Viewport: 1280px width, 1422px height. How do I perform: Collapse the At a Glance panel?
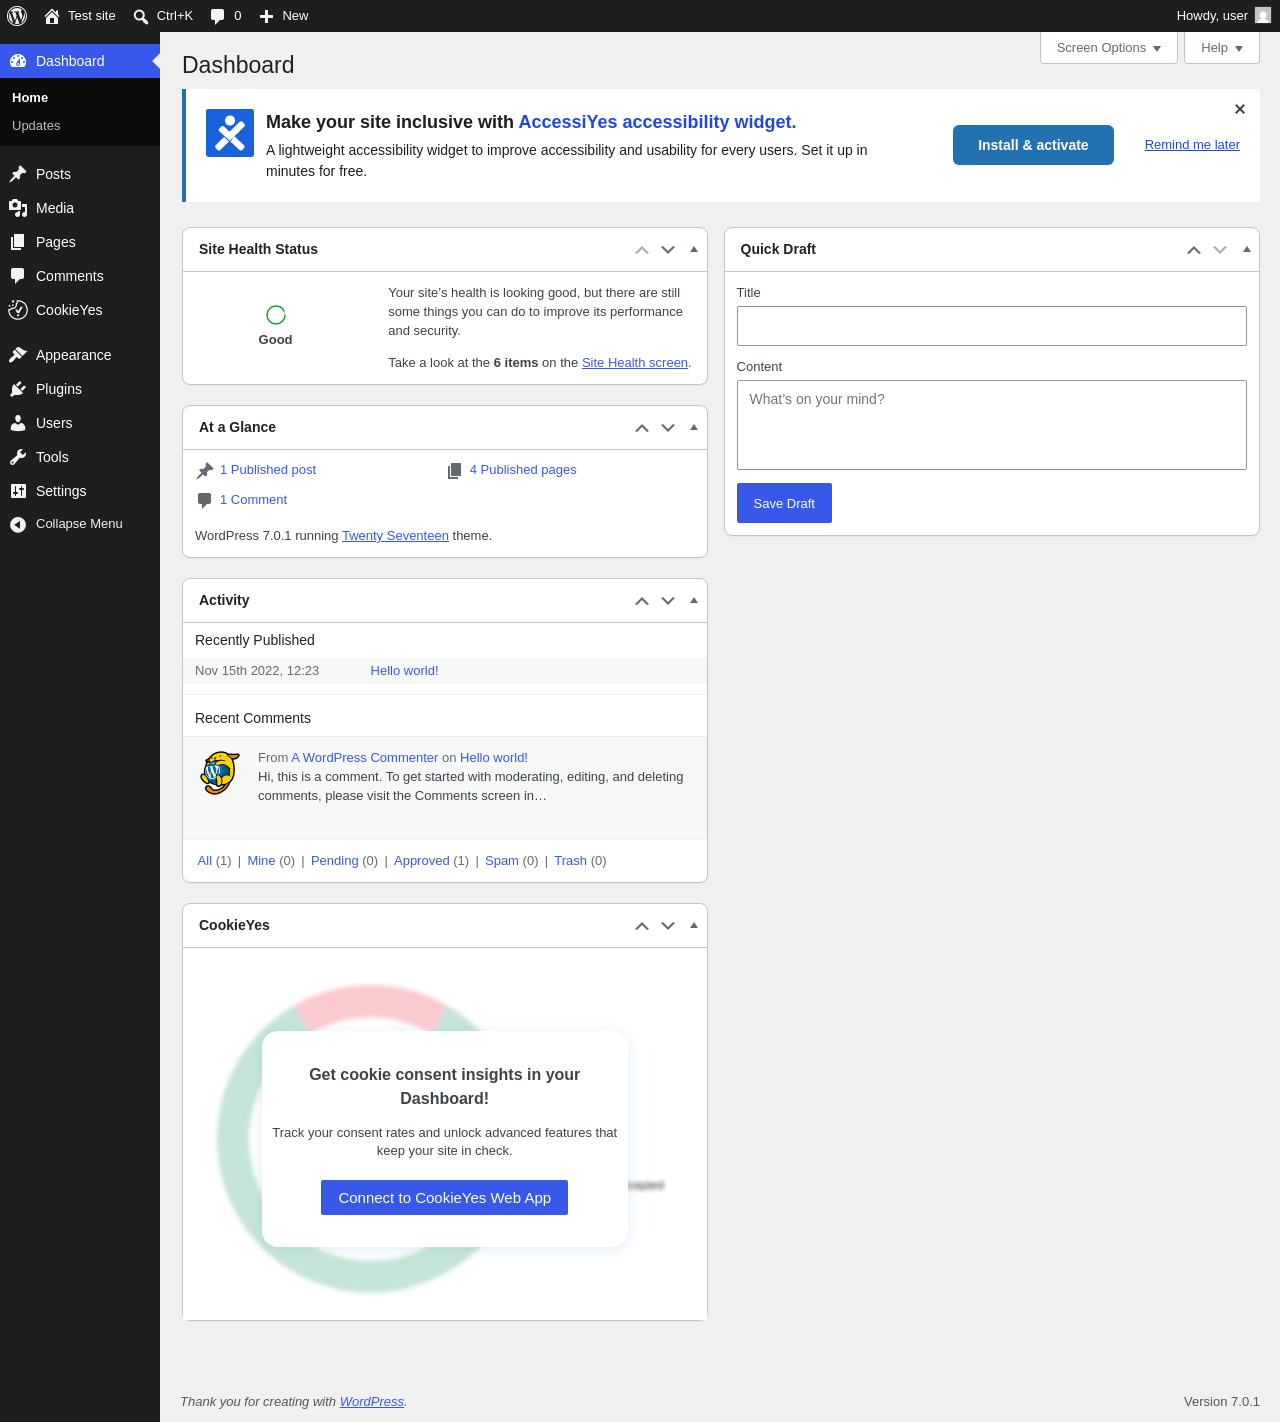coord(694,427)
